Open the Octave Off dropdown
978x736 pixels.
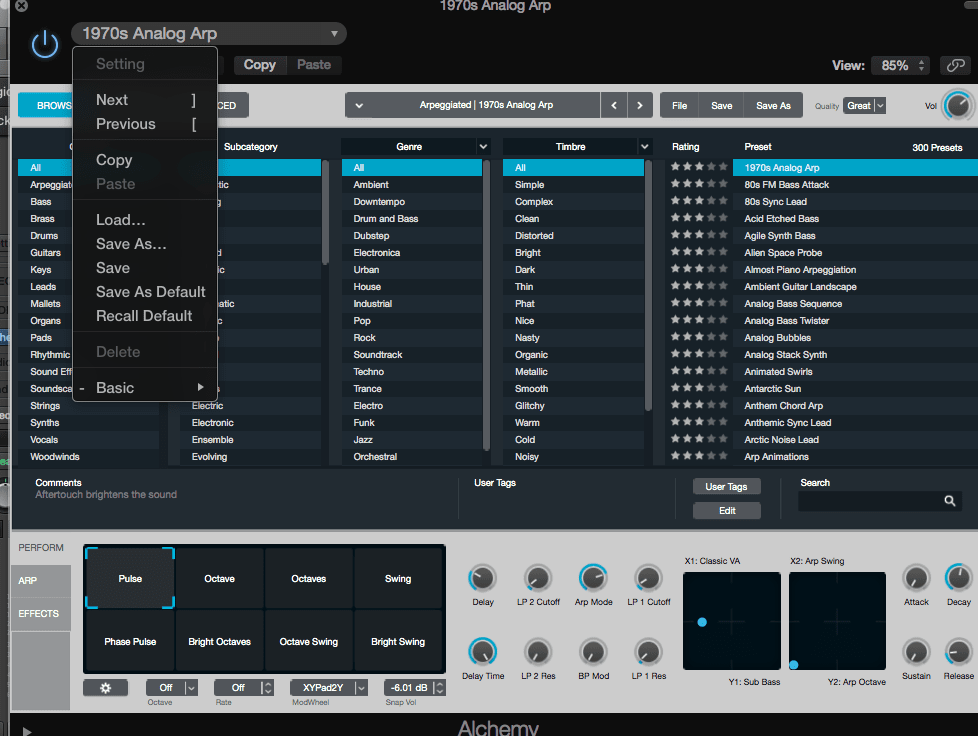(172, 687)
